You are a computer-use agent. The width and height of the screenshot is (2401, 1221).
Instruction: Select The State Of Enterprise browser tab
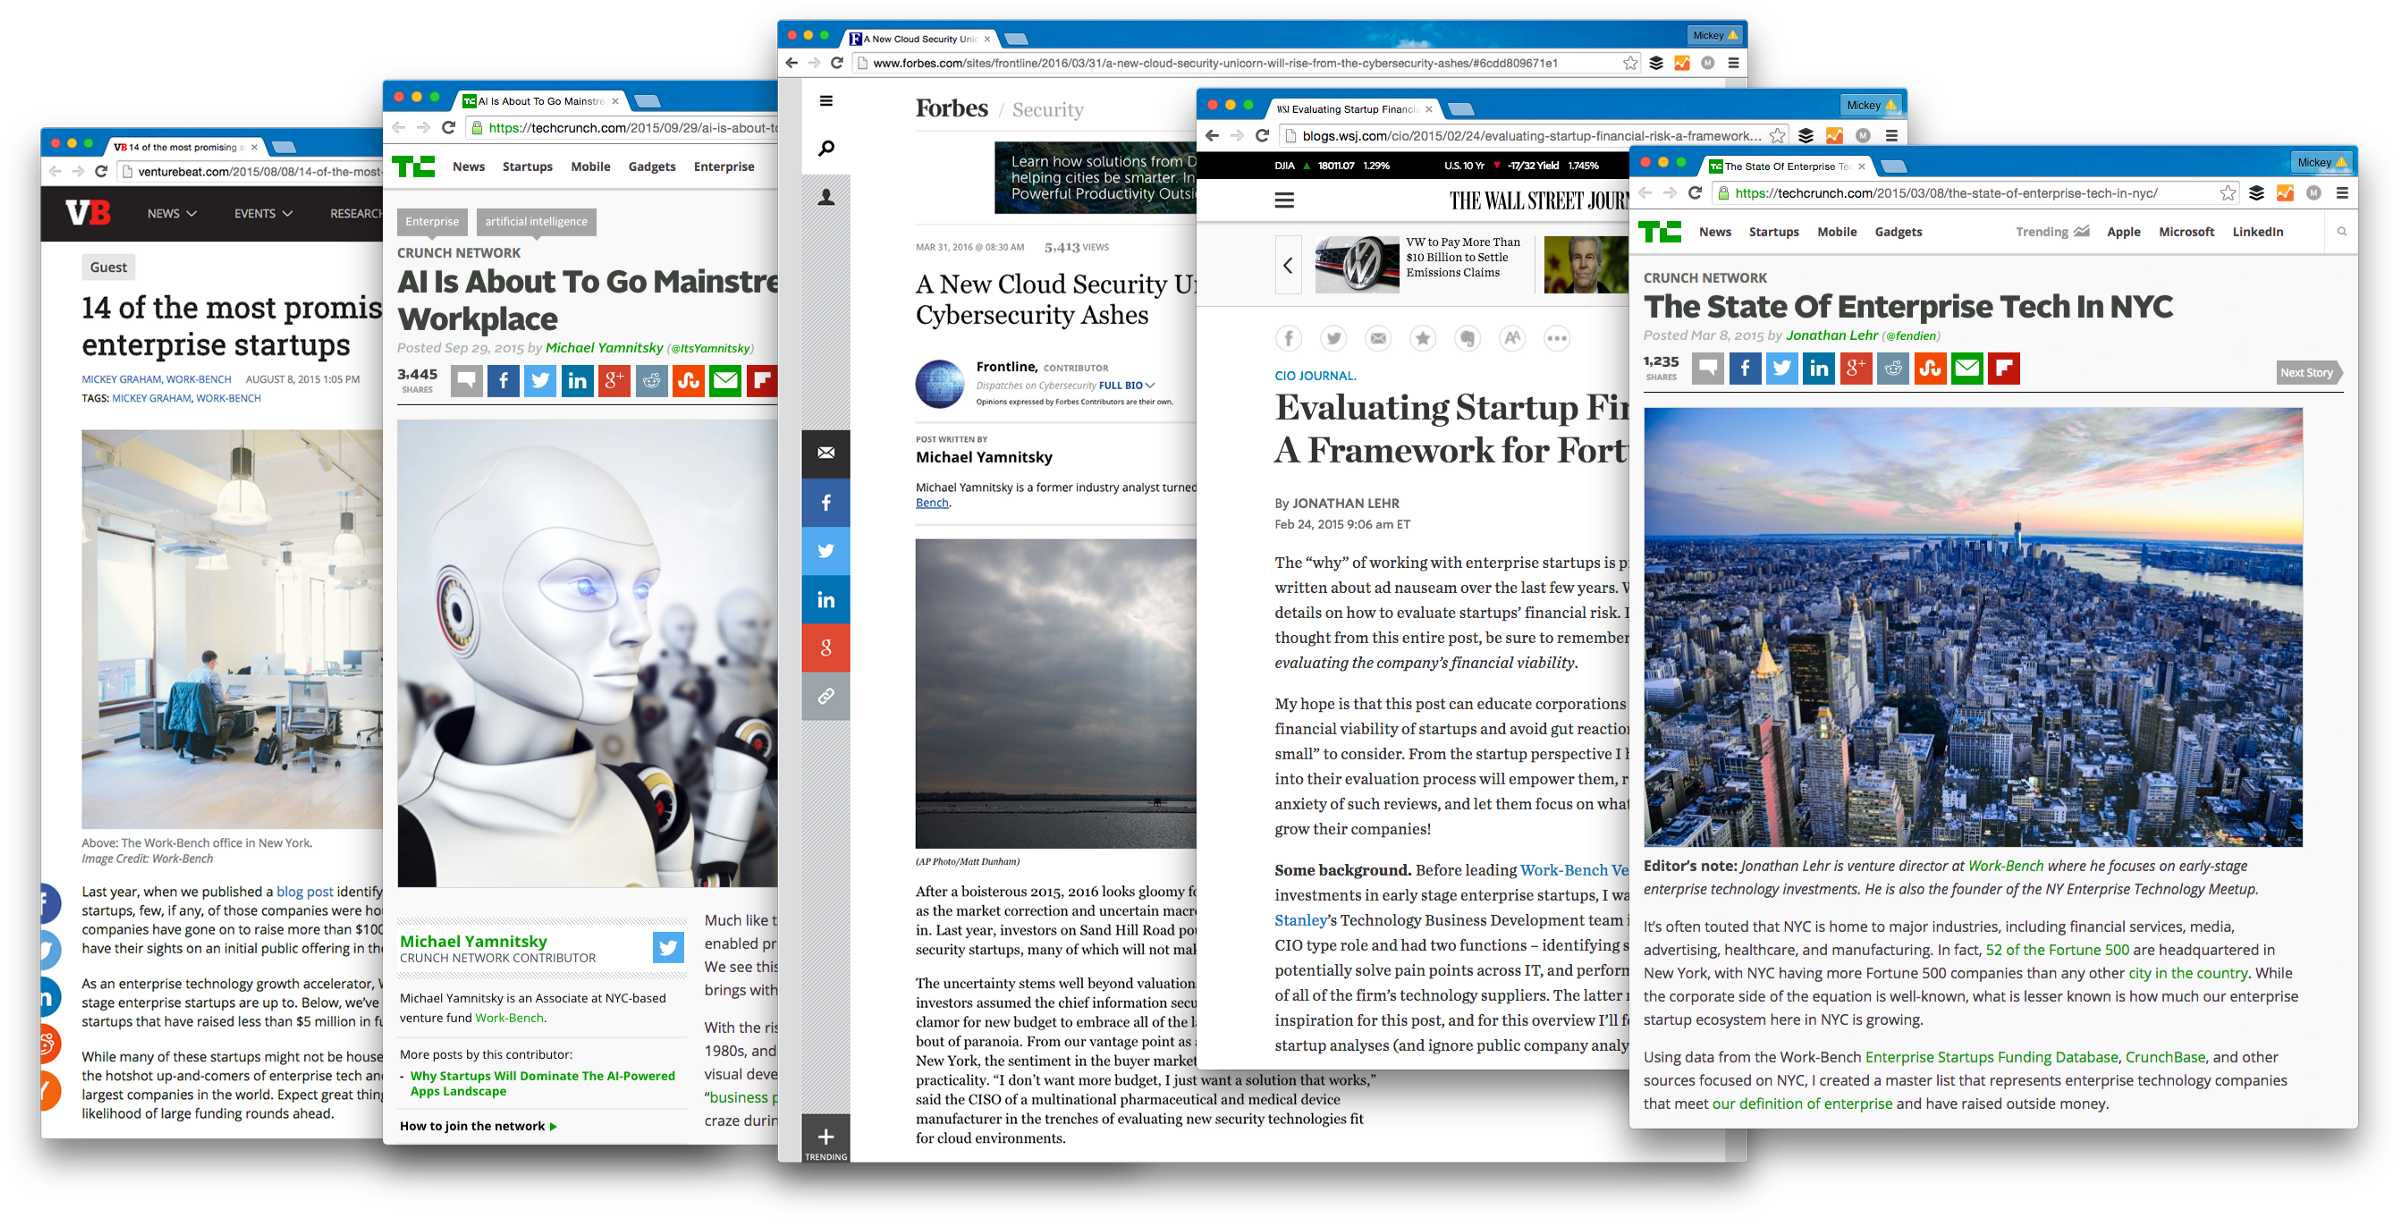click(1789, 167)
